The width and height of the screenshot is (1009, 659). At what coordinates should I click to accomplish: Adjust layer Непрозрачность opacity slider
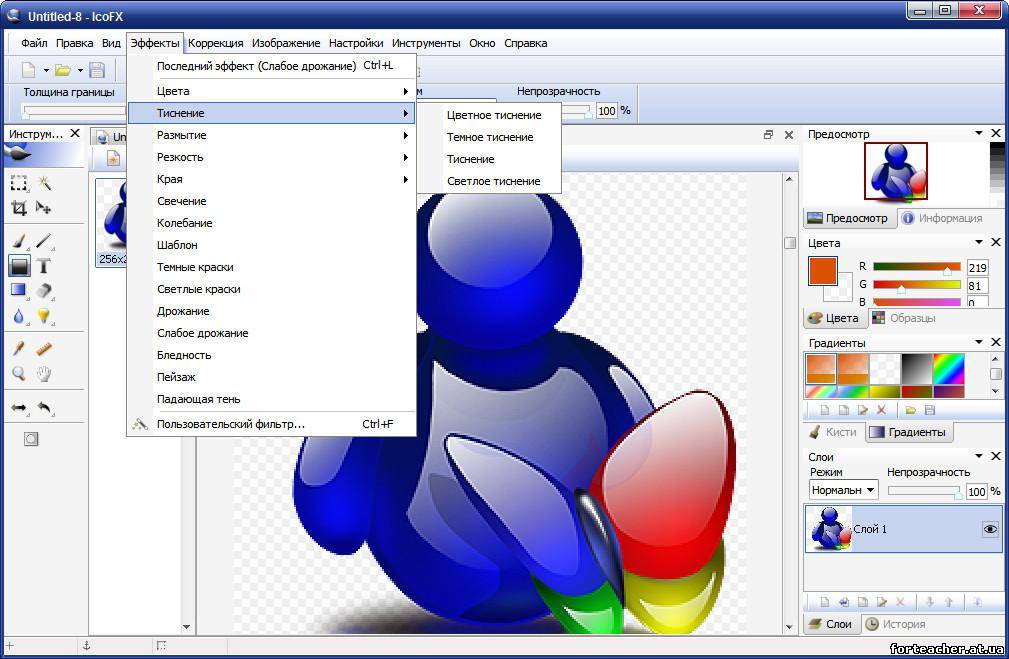(925, 491)
